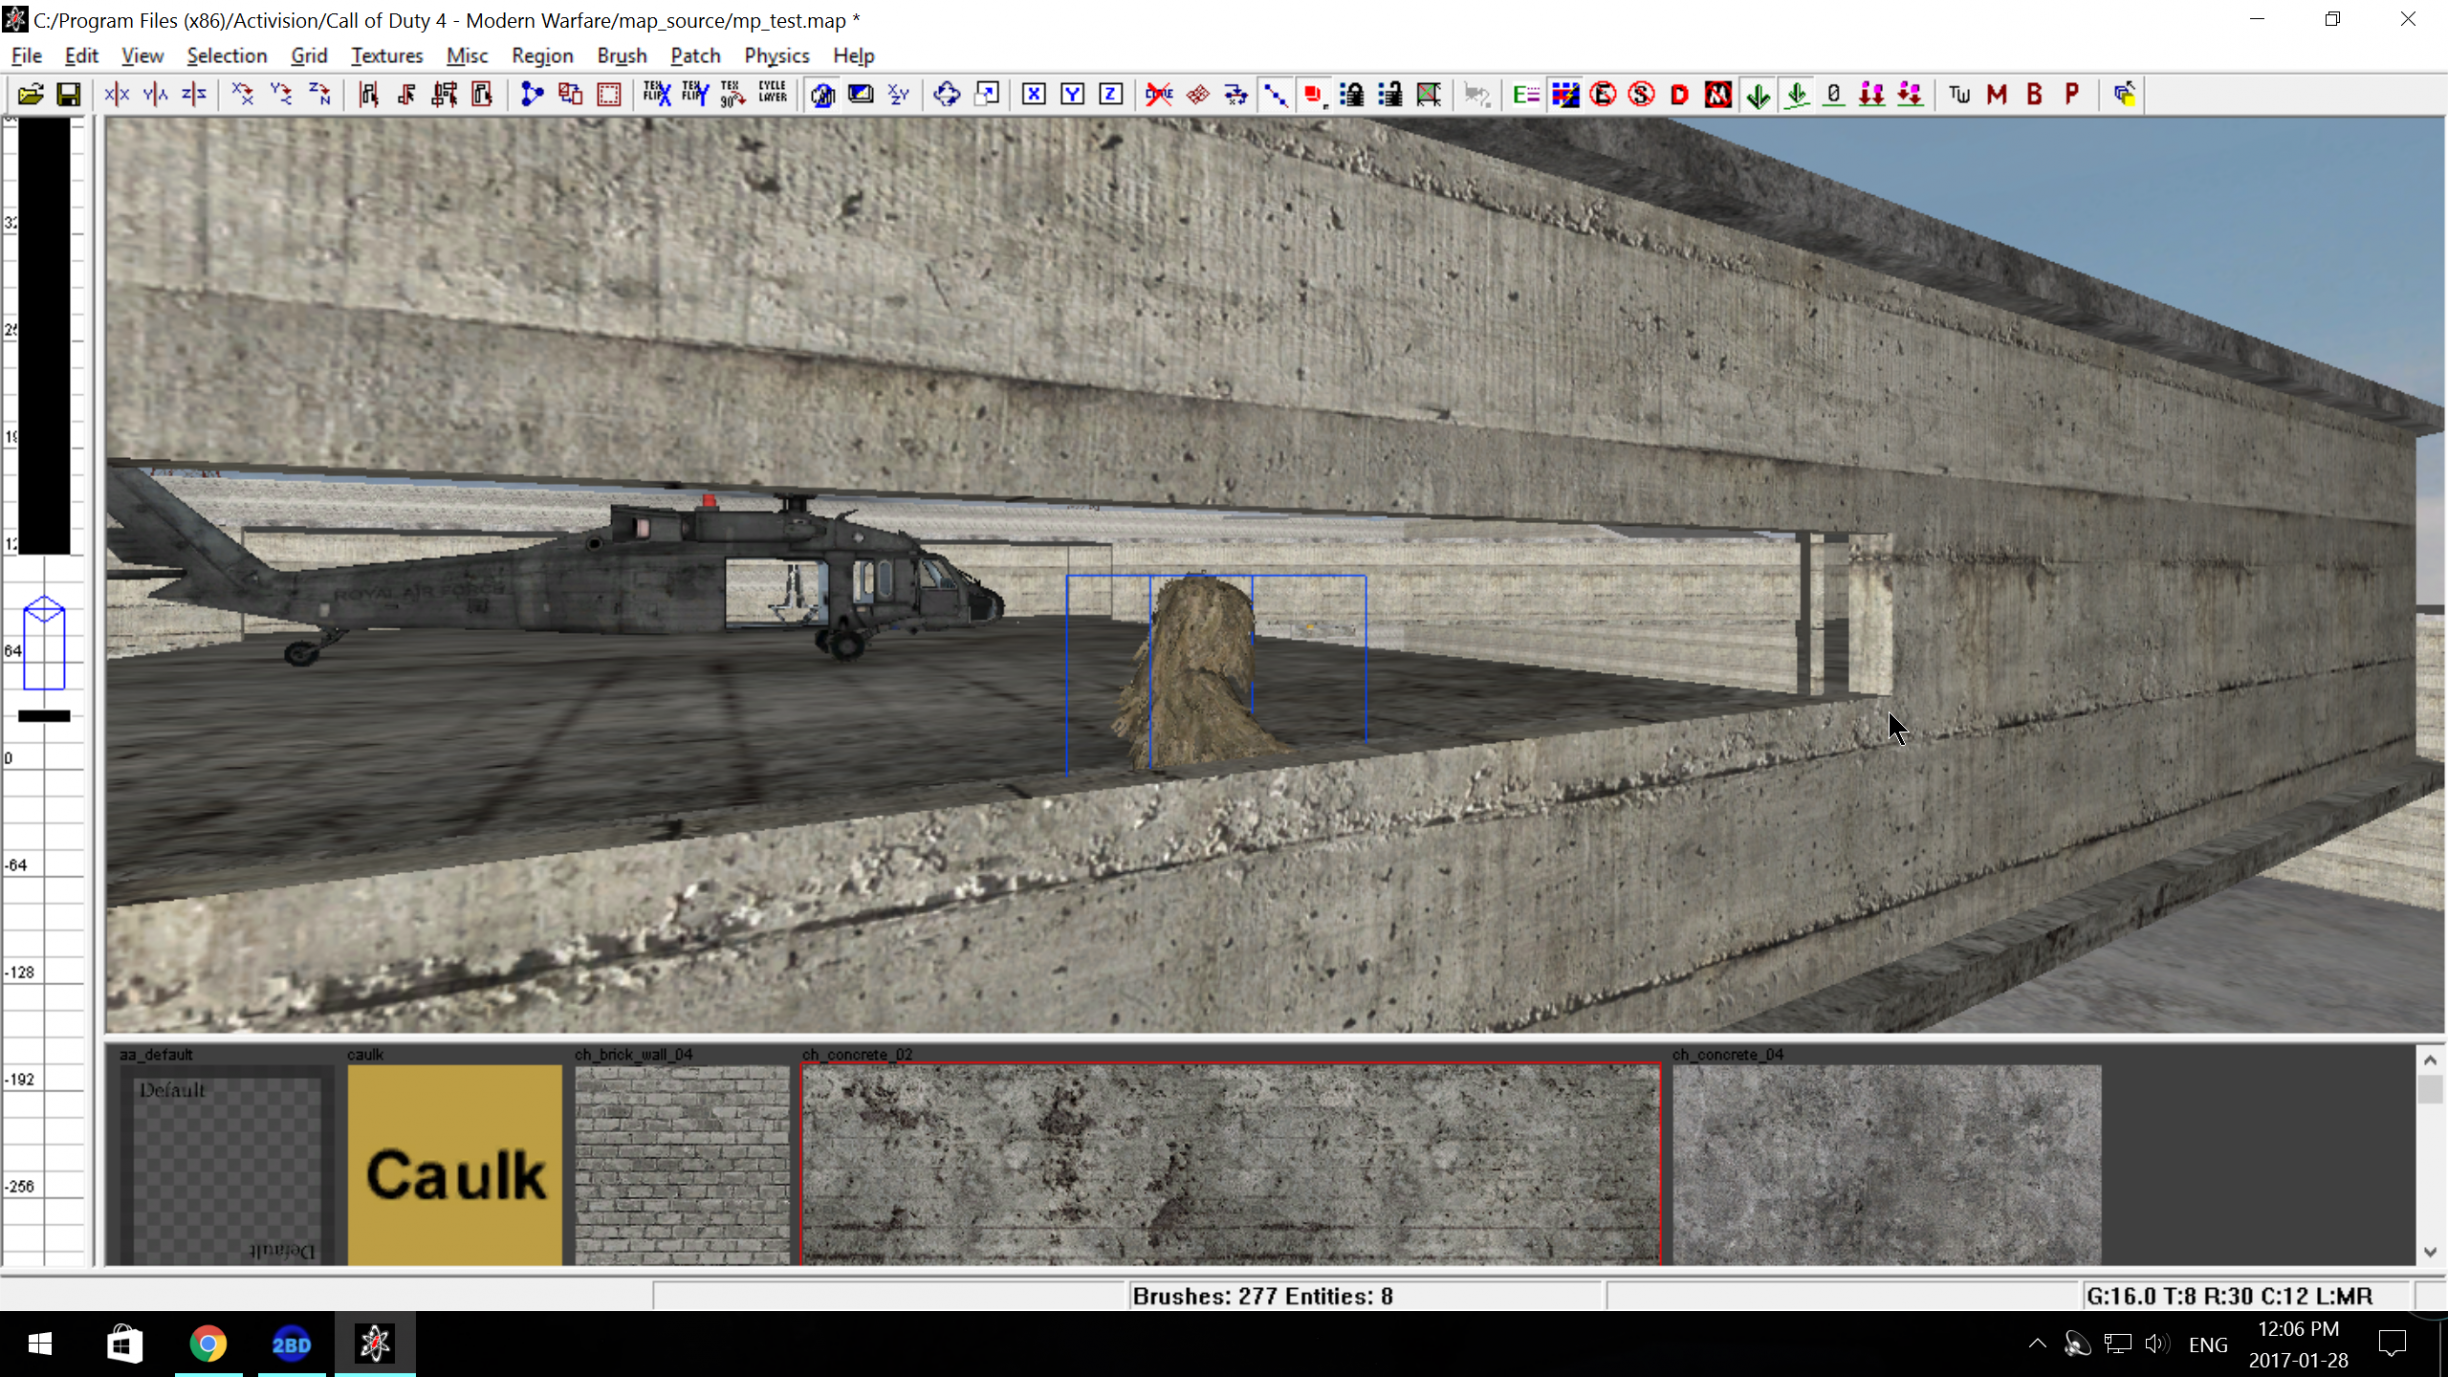Toggle Y axis lock button
Image resolution: width=2448 pixels, height=1377 pixels.
coord(1072,94)
